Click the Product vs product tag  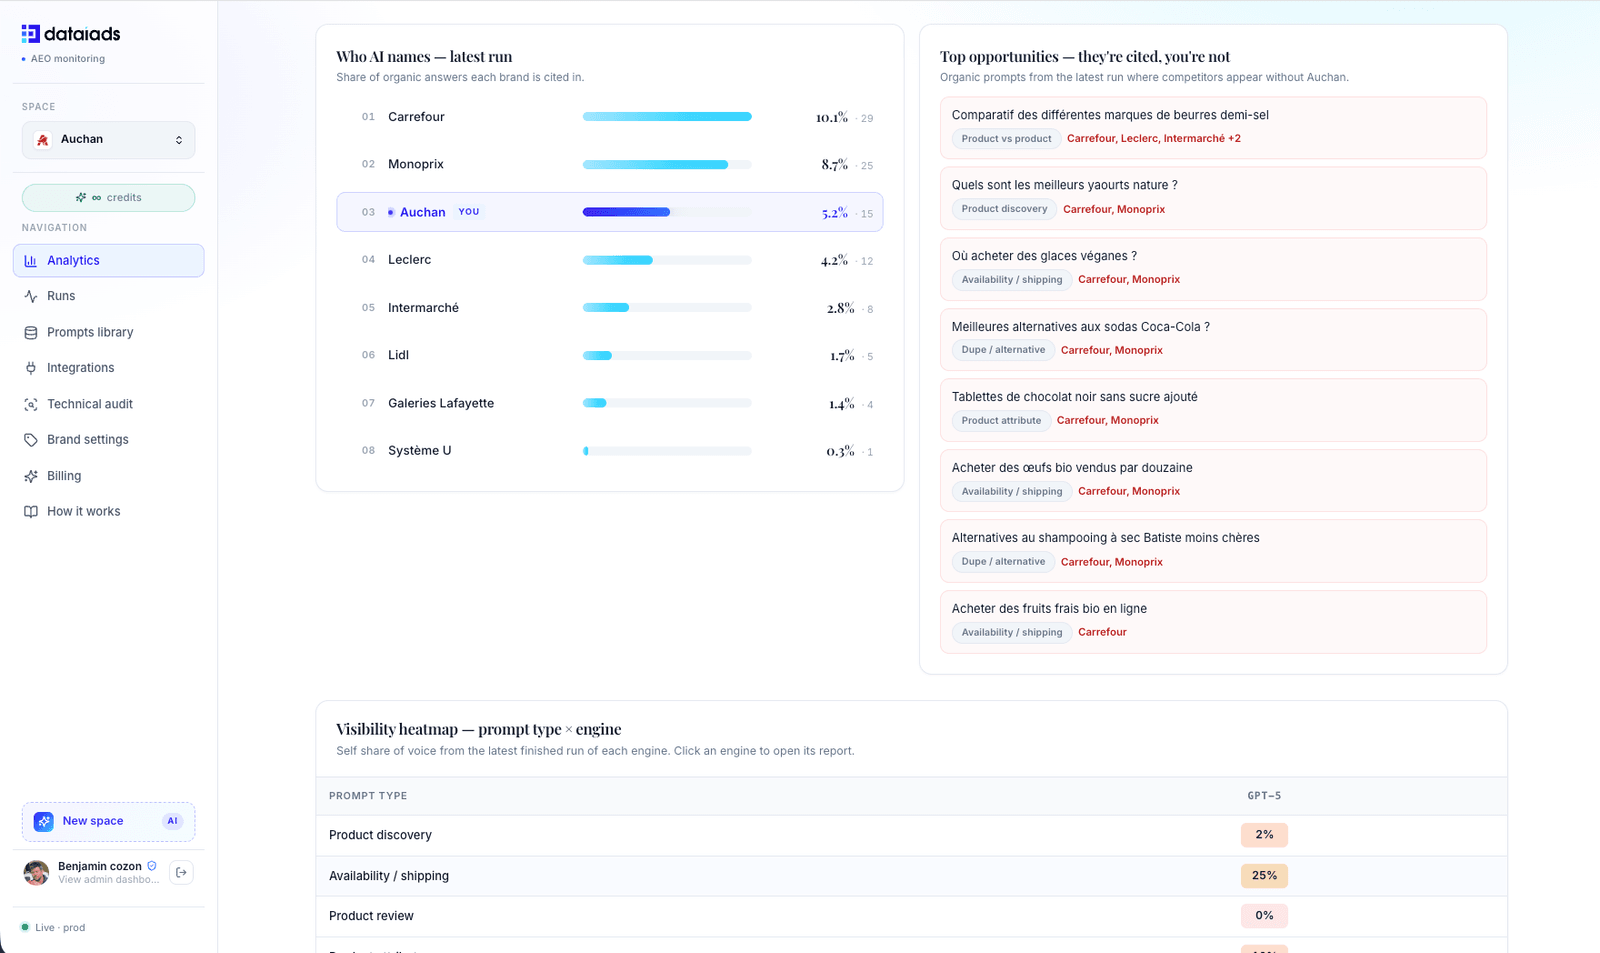point(1006,139)
